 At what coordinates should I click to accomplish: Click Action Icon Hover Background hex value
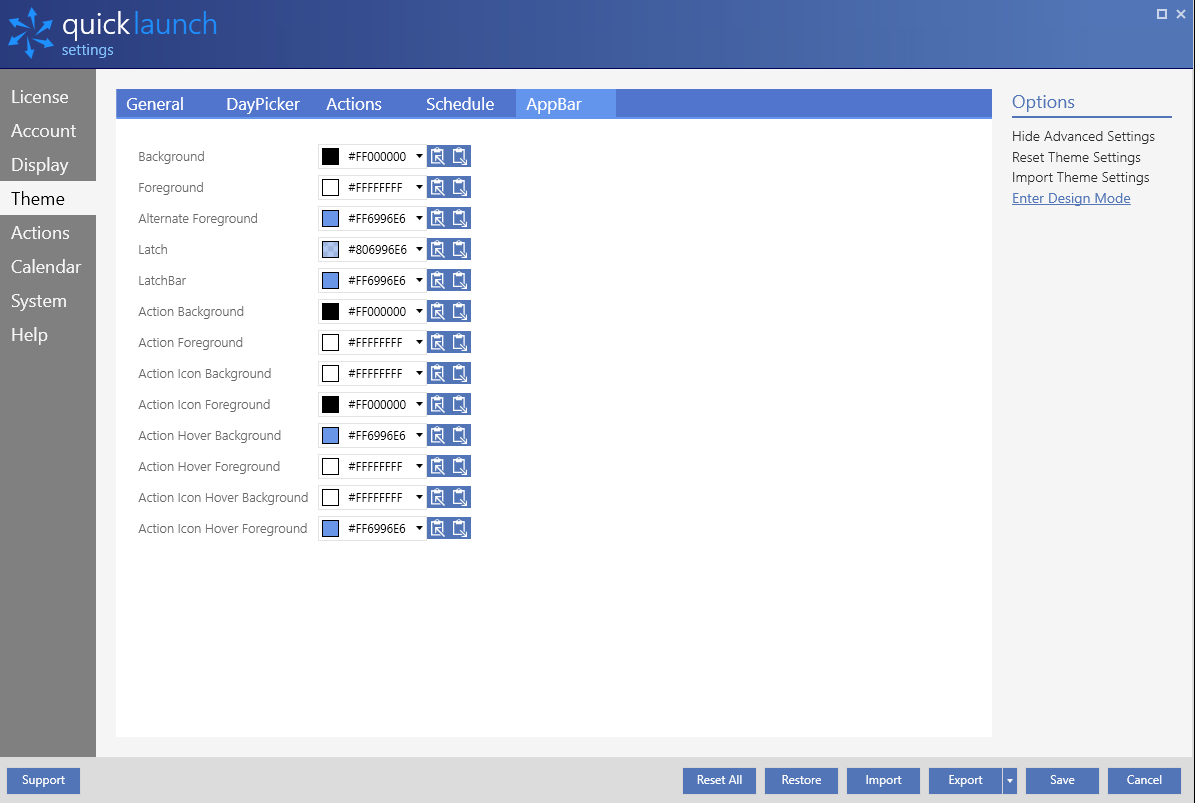coord(375,497)
